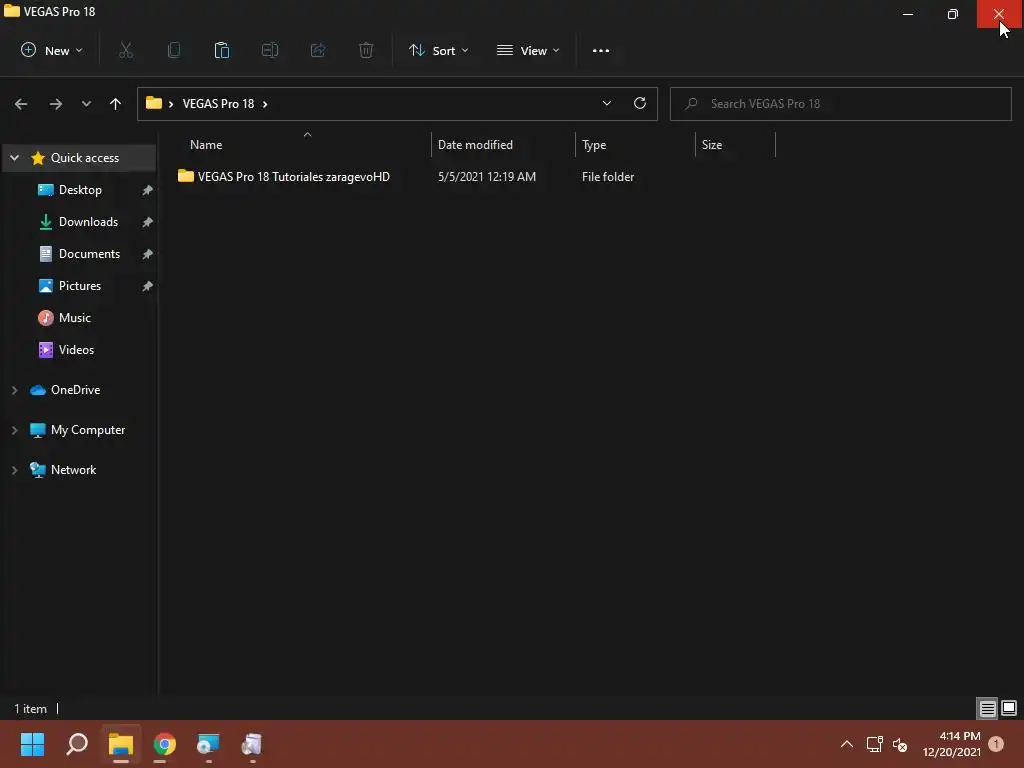Open the View dropdown menu
The image size is (1024, 768).
click(x=528, y=50)
